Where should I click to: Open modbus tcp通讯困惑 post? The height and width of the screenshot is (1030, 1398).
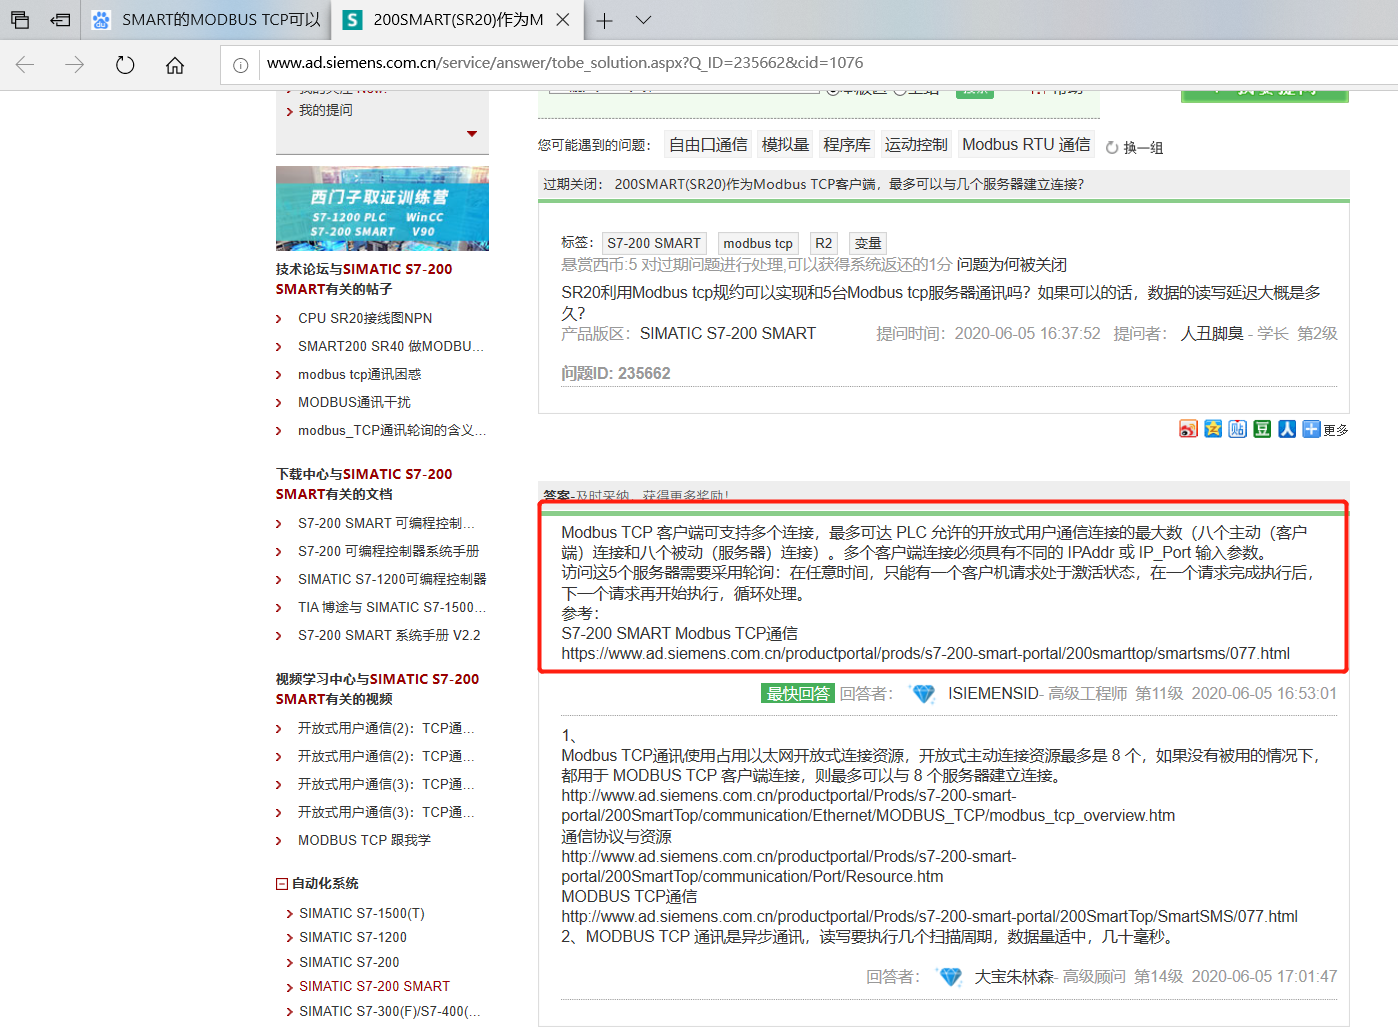point(360,374)
